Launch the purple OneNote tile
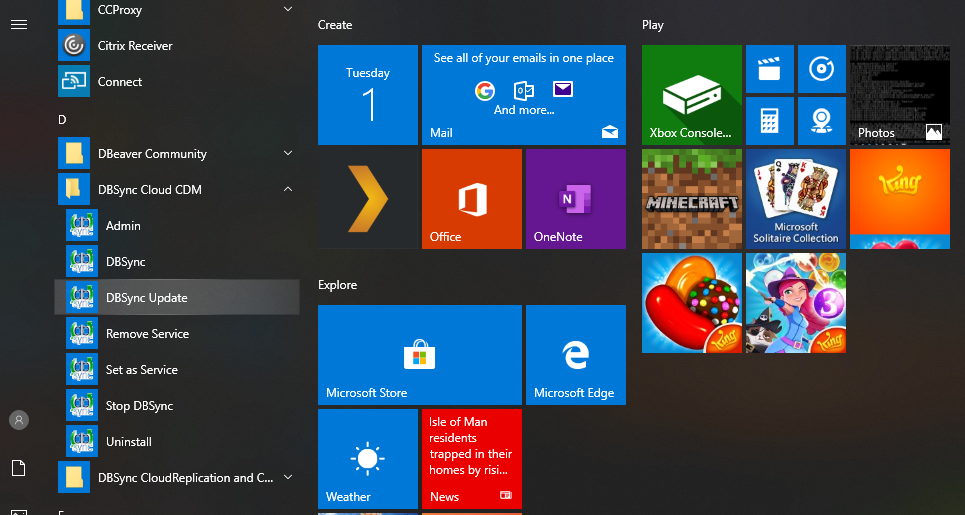This screenshot has width=965, height=515. (x=575, y=199)
